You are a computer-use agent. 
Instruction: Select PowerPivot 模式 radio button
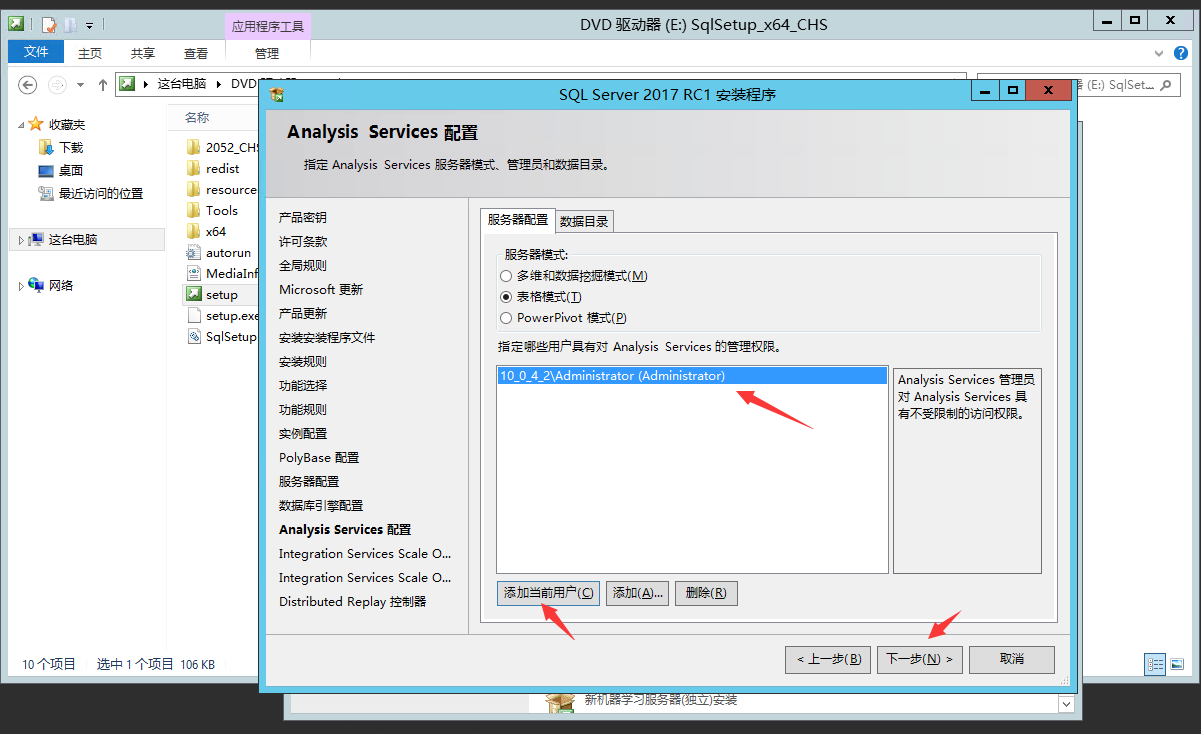[505, 318]
